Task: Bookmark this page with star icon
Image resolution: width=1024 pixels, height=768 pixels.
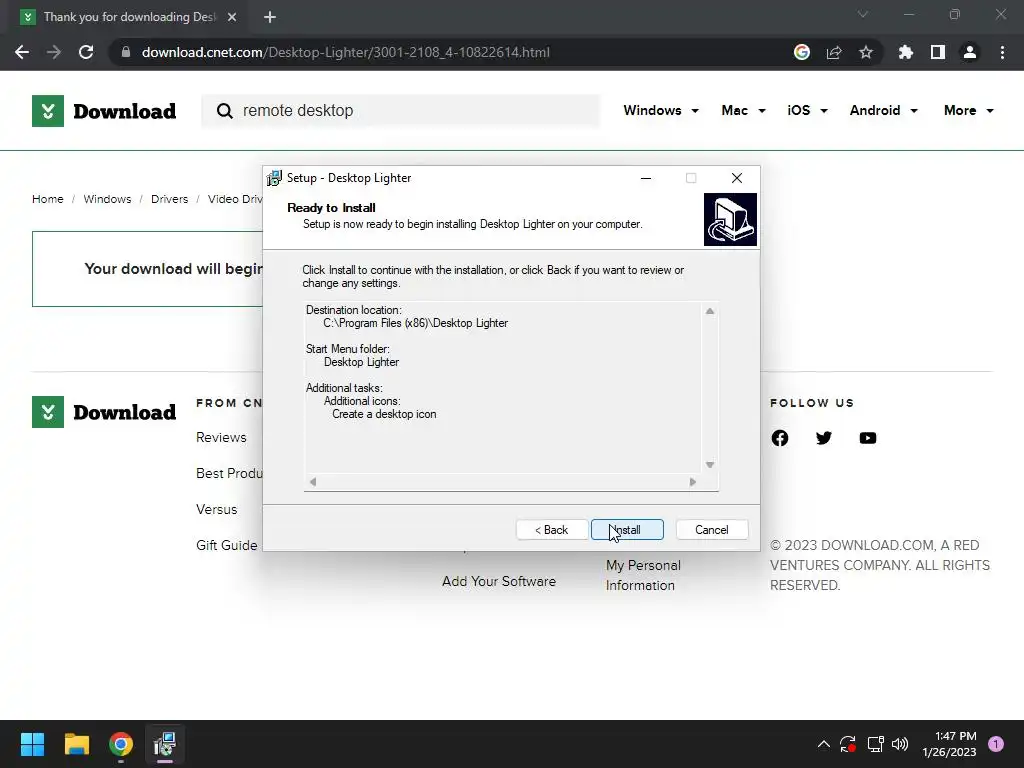Action: tap(866, 52)
